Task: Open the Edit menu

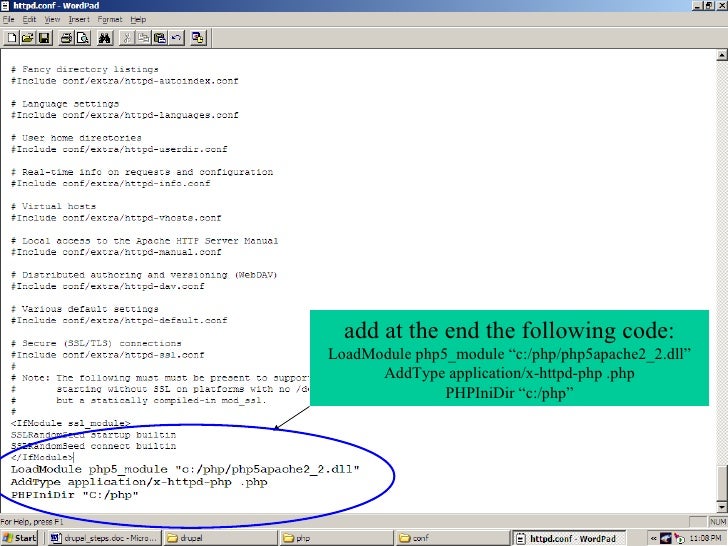Action: [29, 20]
